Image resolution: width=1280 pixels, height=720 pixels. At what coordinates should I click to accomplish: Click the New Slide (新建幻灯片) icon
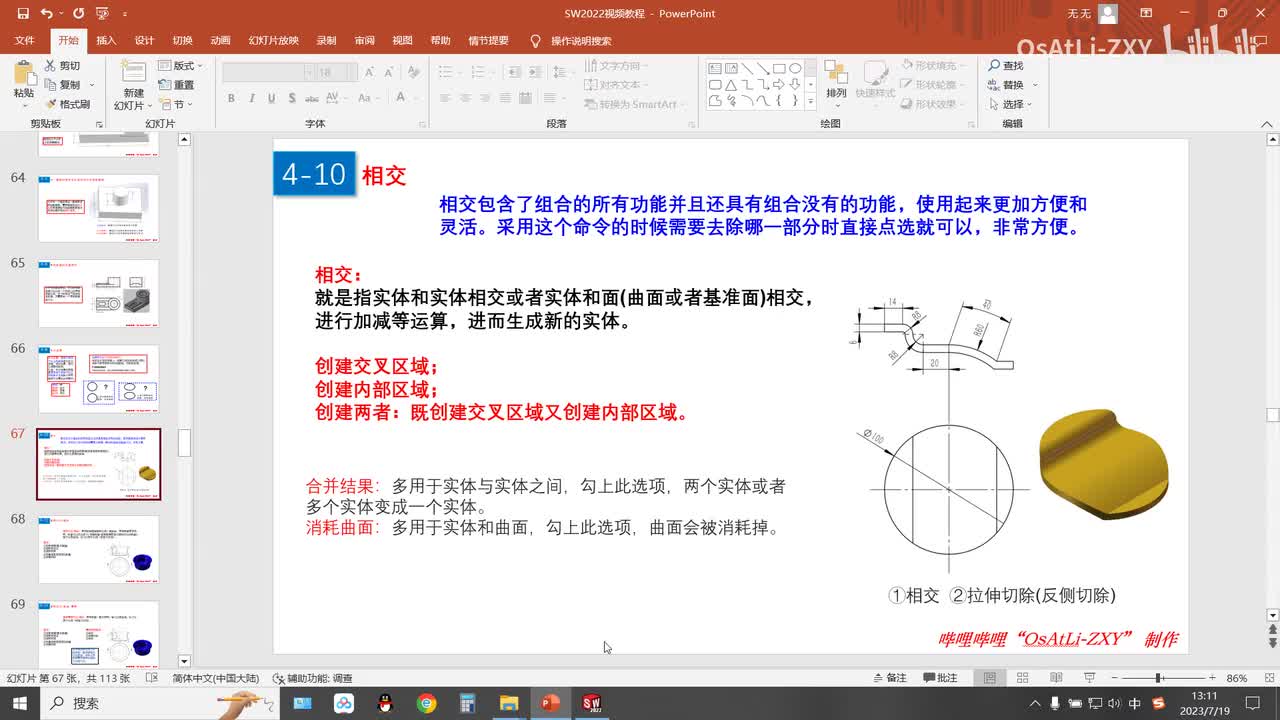(x=133, y=72)
